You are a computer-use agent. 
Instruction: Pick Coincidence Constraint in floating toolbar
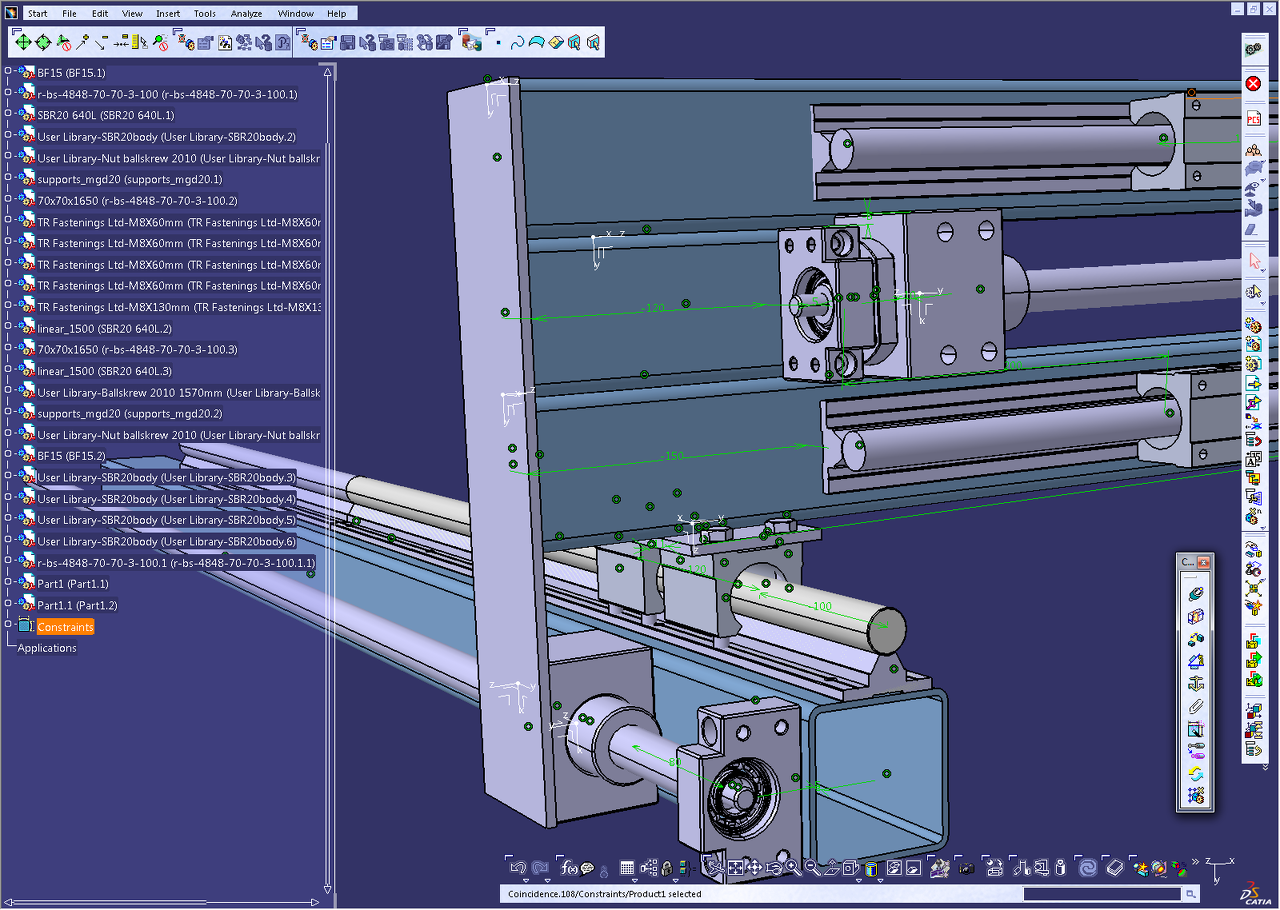pos(1195,594)
